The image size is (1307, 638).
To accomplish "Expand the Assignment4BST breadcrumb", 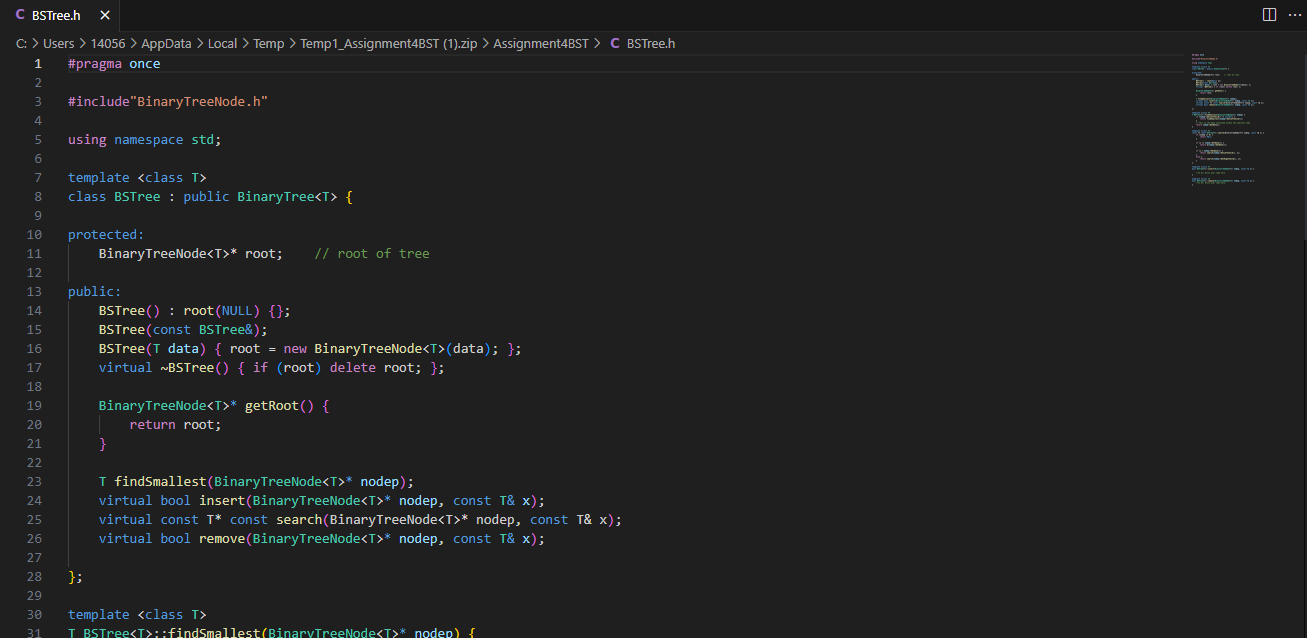I will pos(541,43).
